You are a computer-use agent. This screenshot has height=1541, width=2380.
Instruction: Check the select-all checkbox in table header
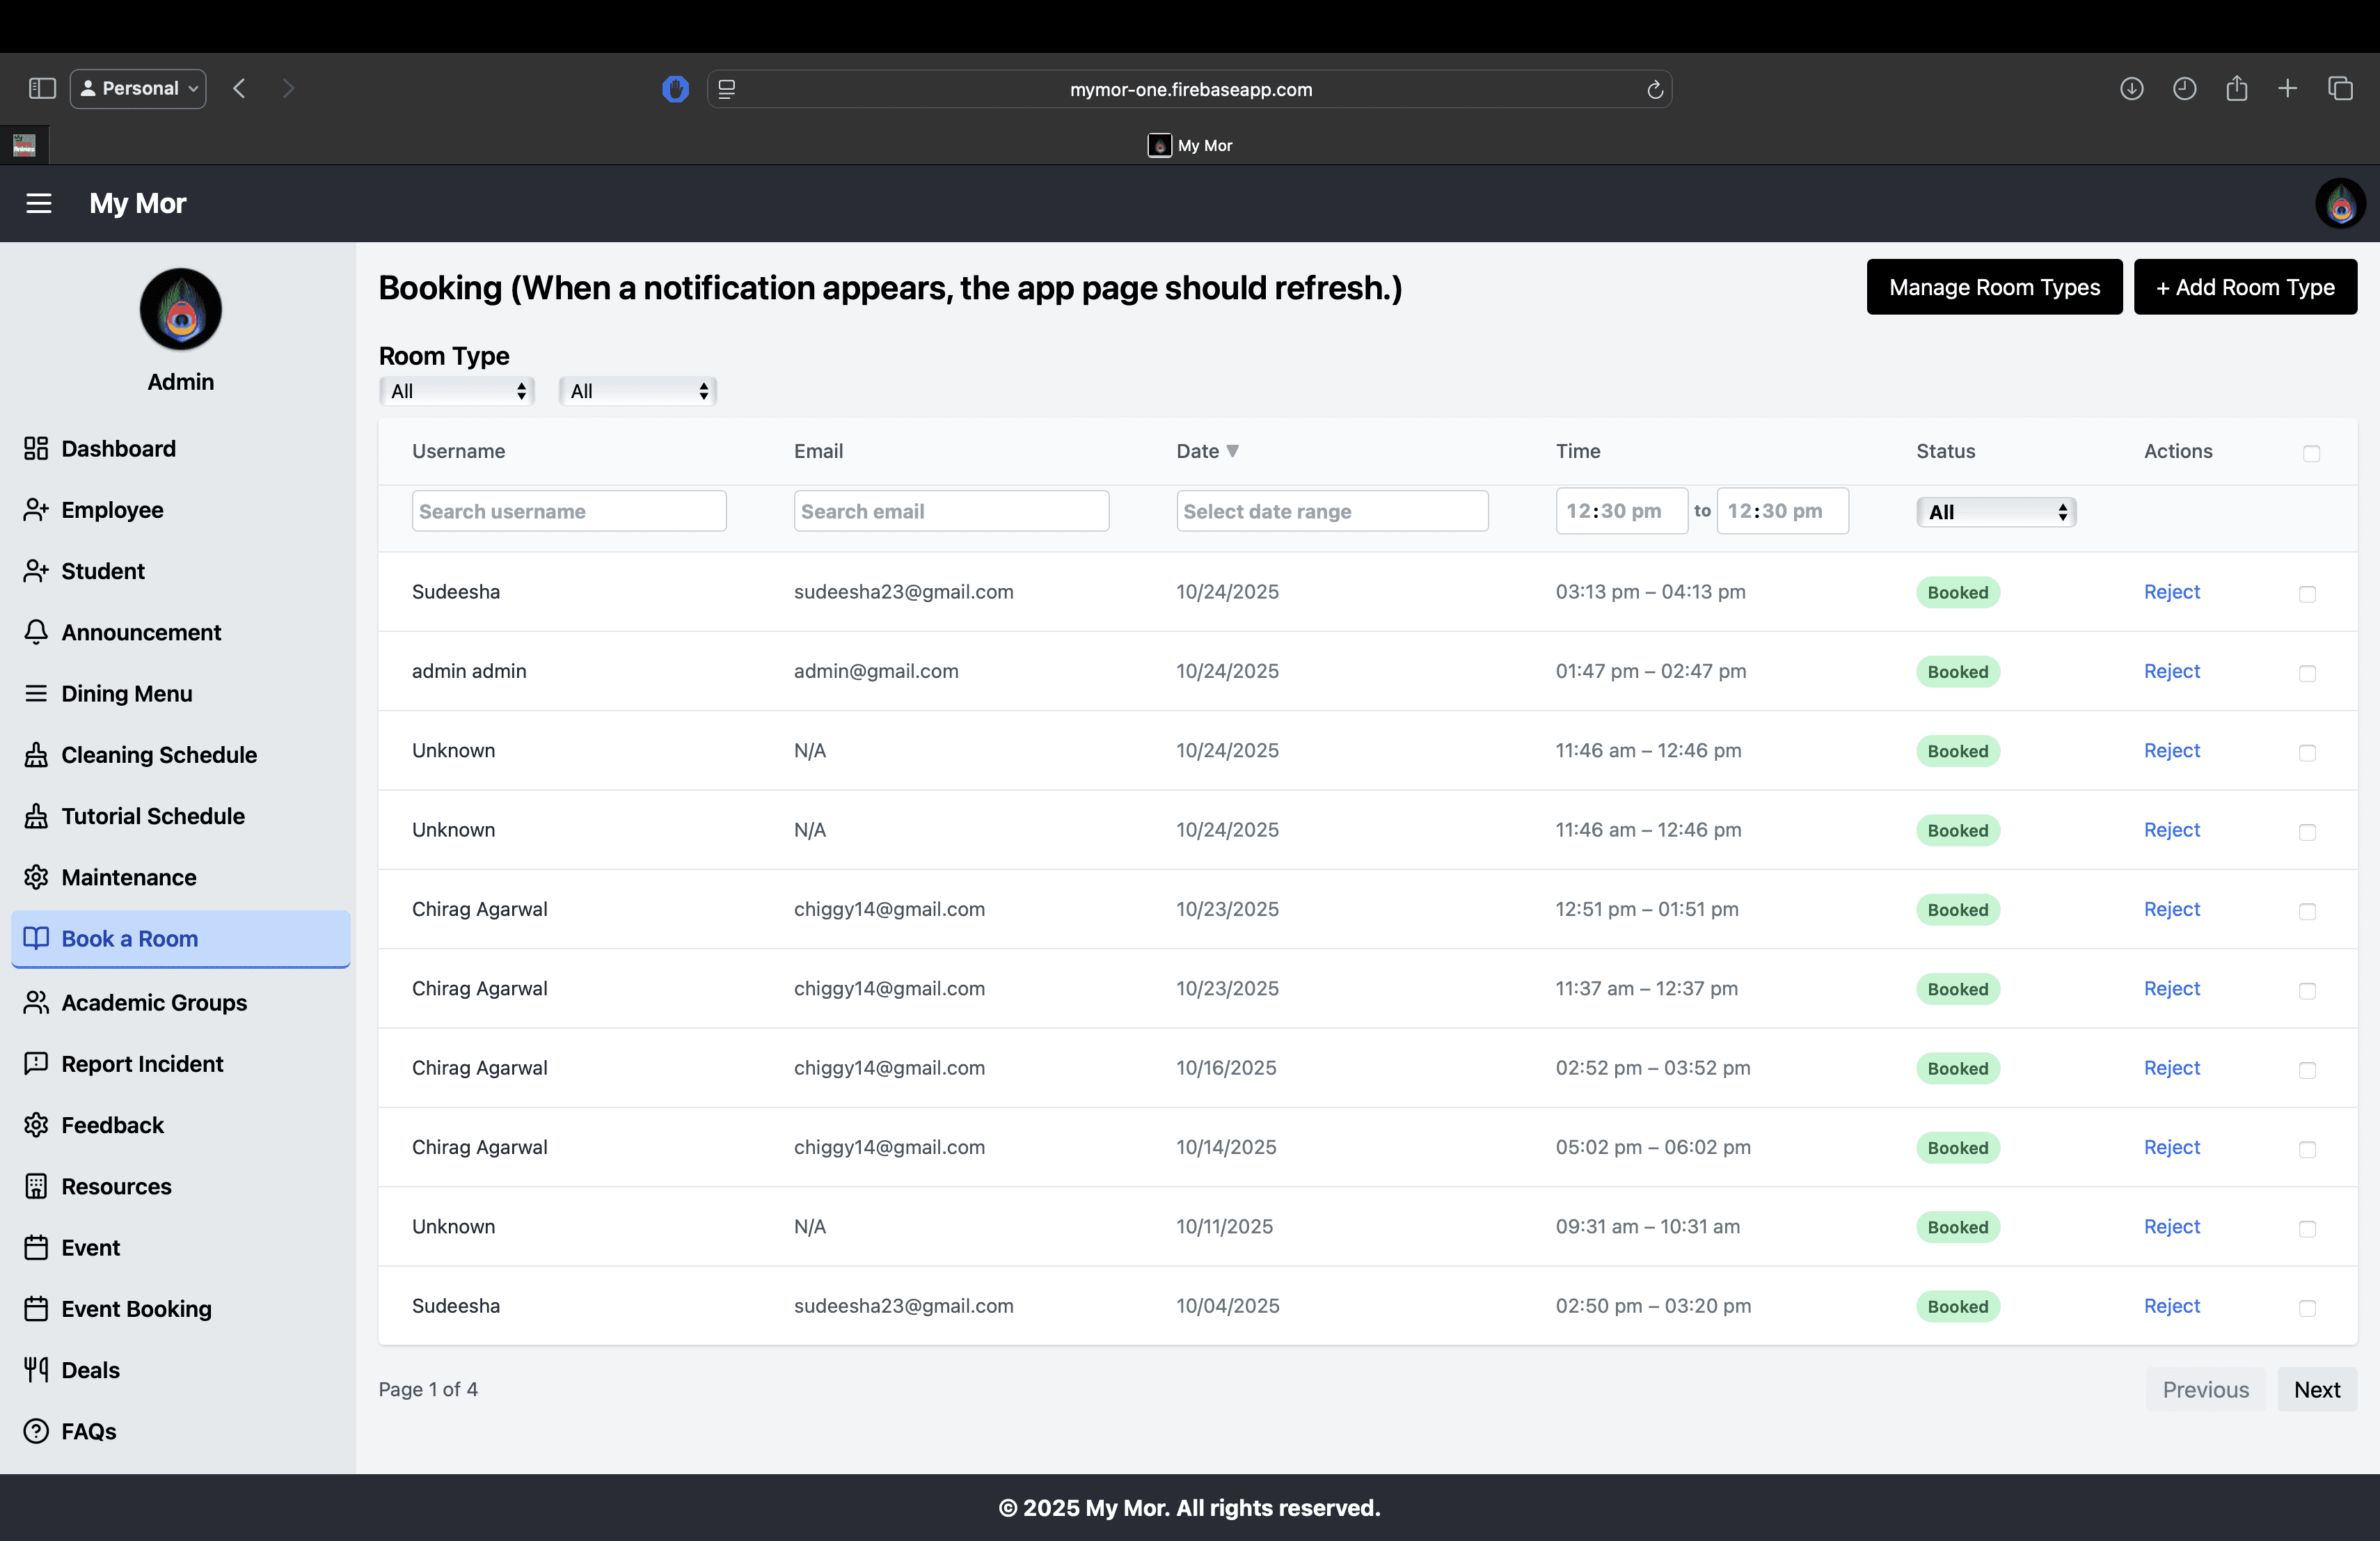2311,453
